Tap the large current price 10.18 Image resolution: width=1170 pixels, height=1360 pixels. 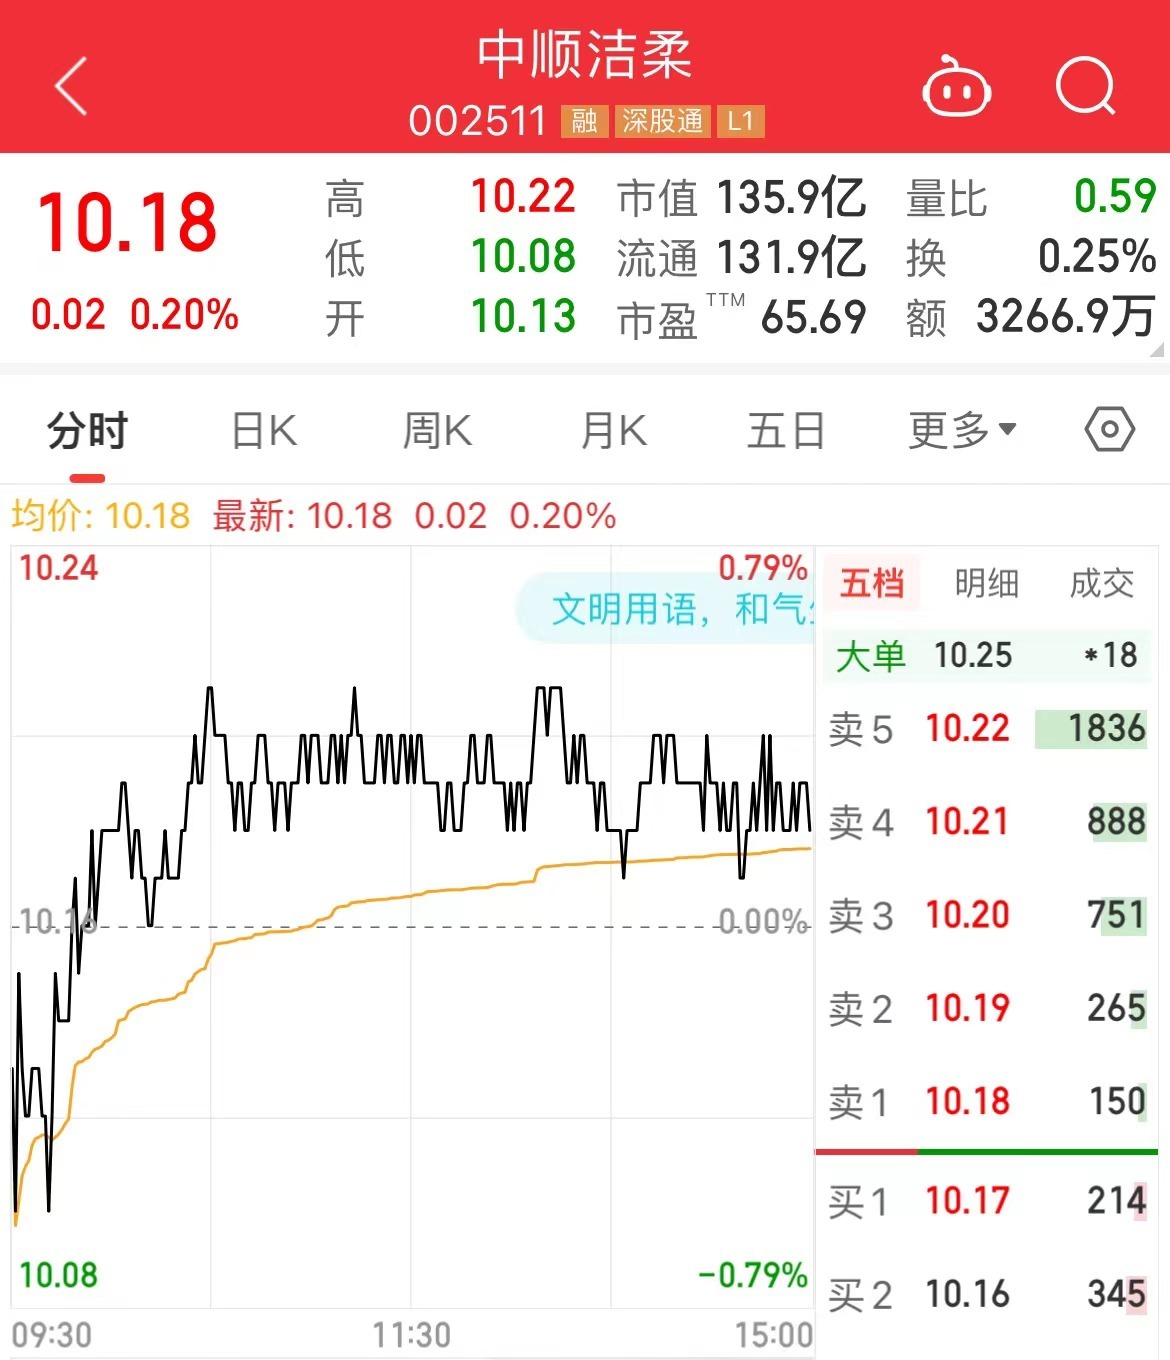[127, 222]
